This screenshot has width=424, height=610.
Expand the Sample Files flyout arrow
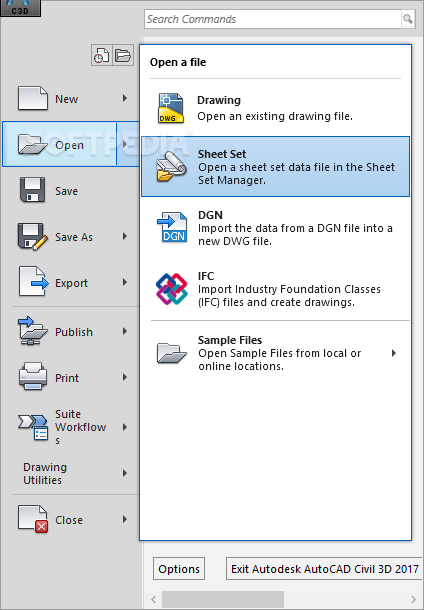click(x=394, y=353)
